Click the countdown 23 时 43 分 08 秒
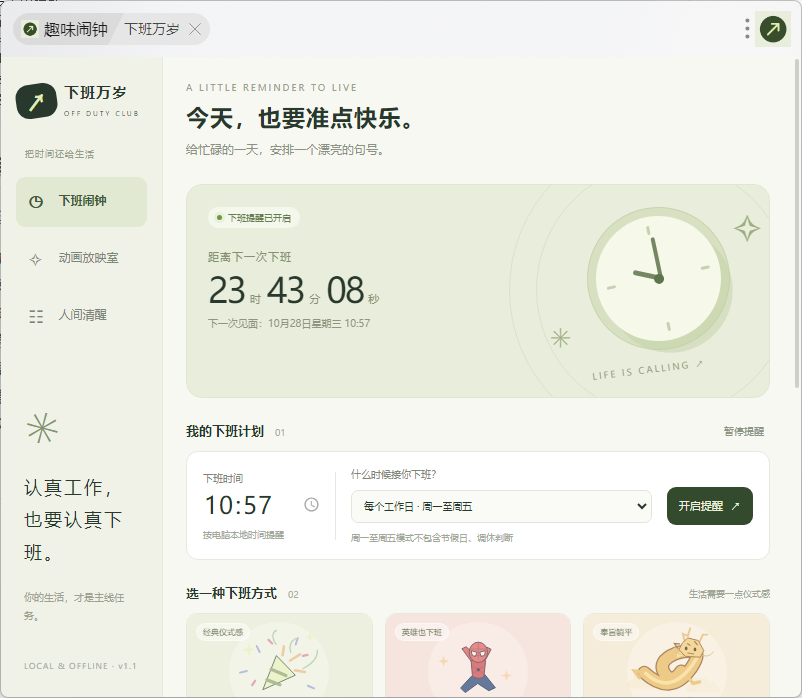Image resolution: width=802 pixels, height=698 pixels. tap(294, 291)
